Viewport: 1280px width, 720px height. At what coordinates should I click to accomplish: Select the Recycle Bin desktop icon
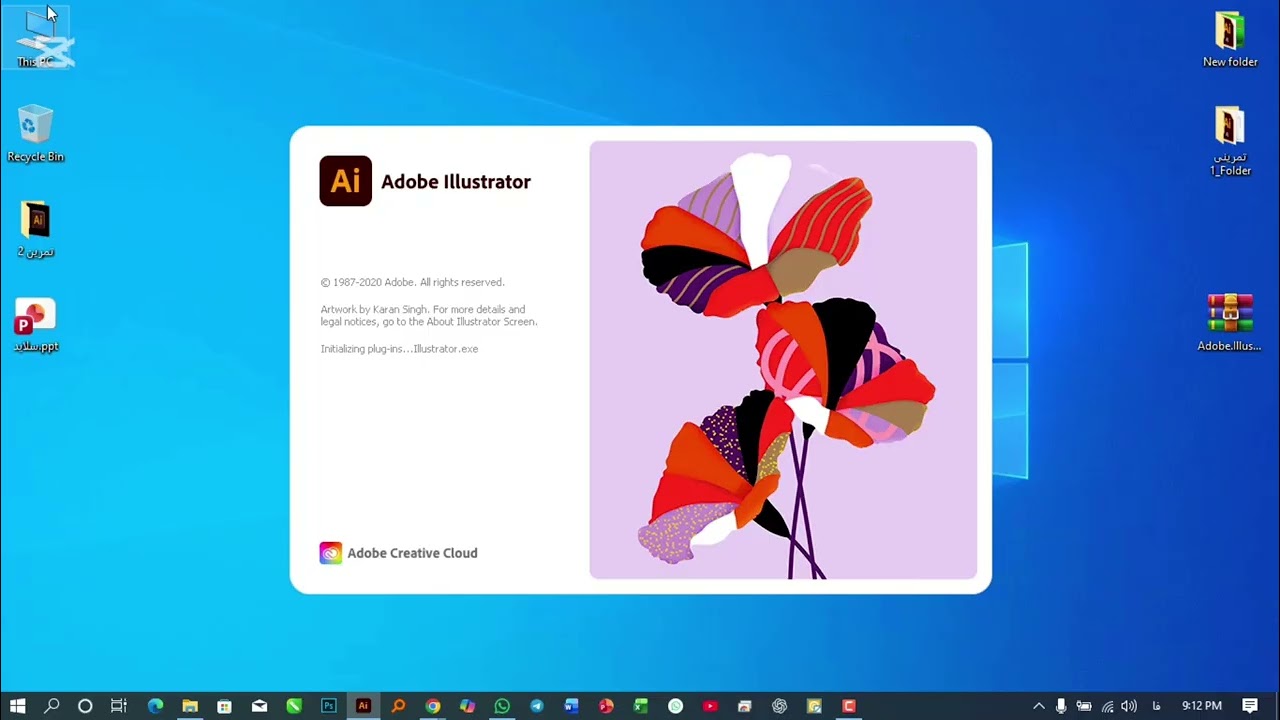pos(35,134)
